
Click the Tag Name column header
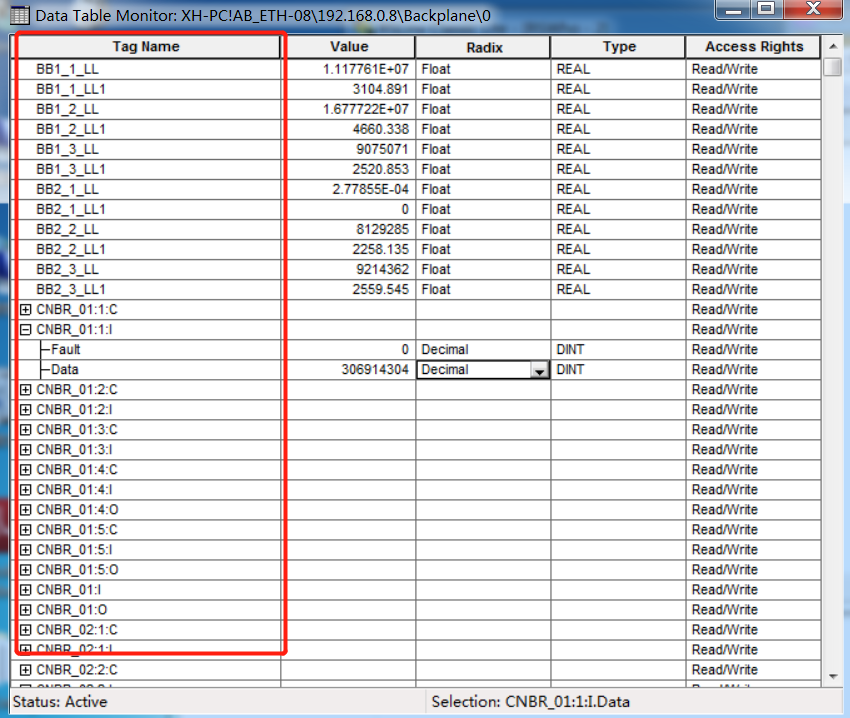click(146, 47)
